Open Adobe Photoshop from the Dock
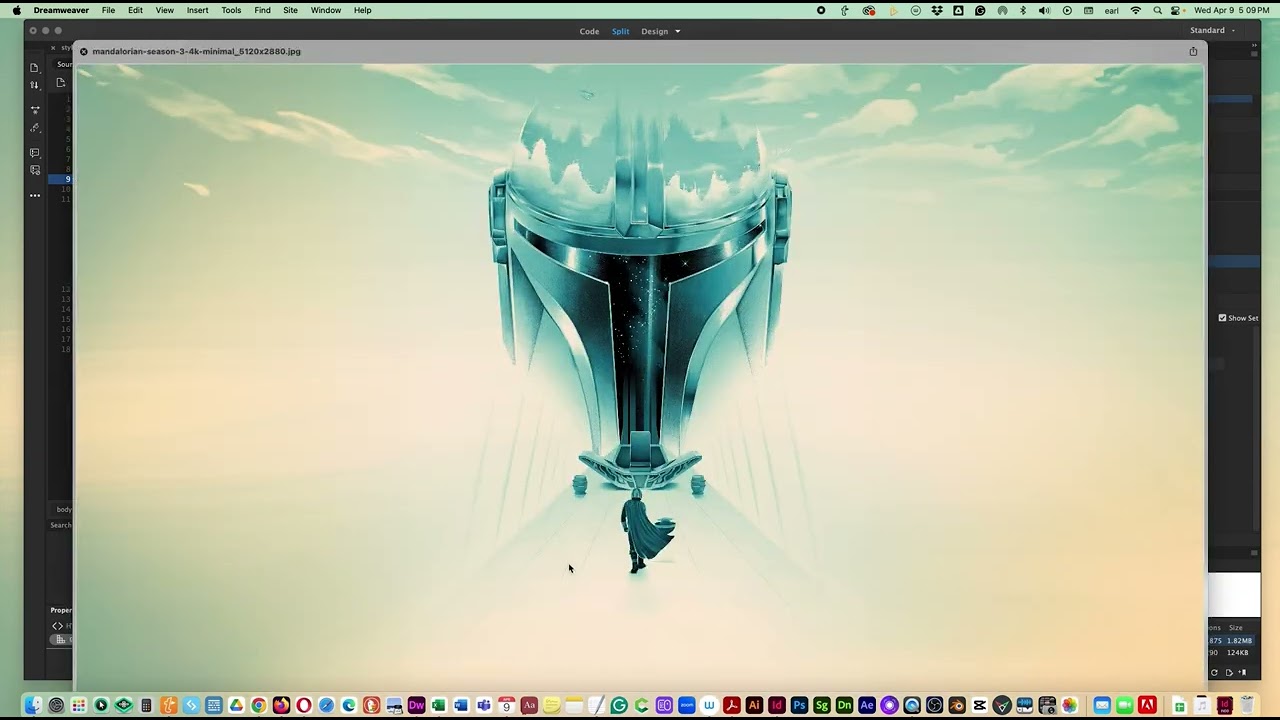Viewport: 1280px width, 720px height. (799, 705)
